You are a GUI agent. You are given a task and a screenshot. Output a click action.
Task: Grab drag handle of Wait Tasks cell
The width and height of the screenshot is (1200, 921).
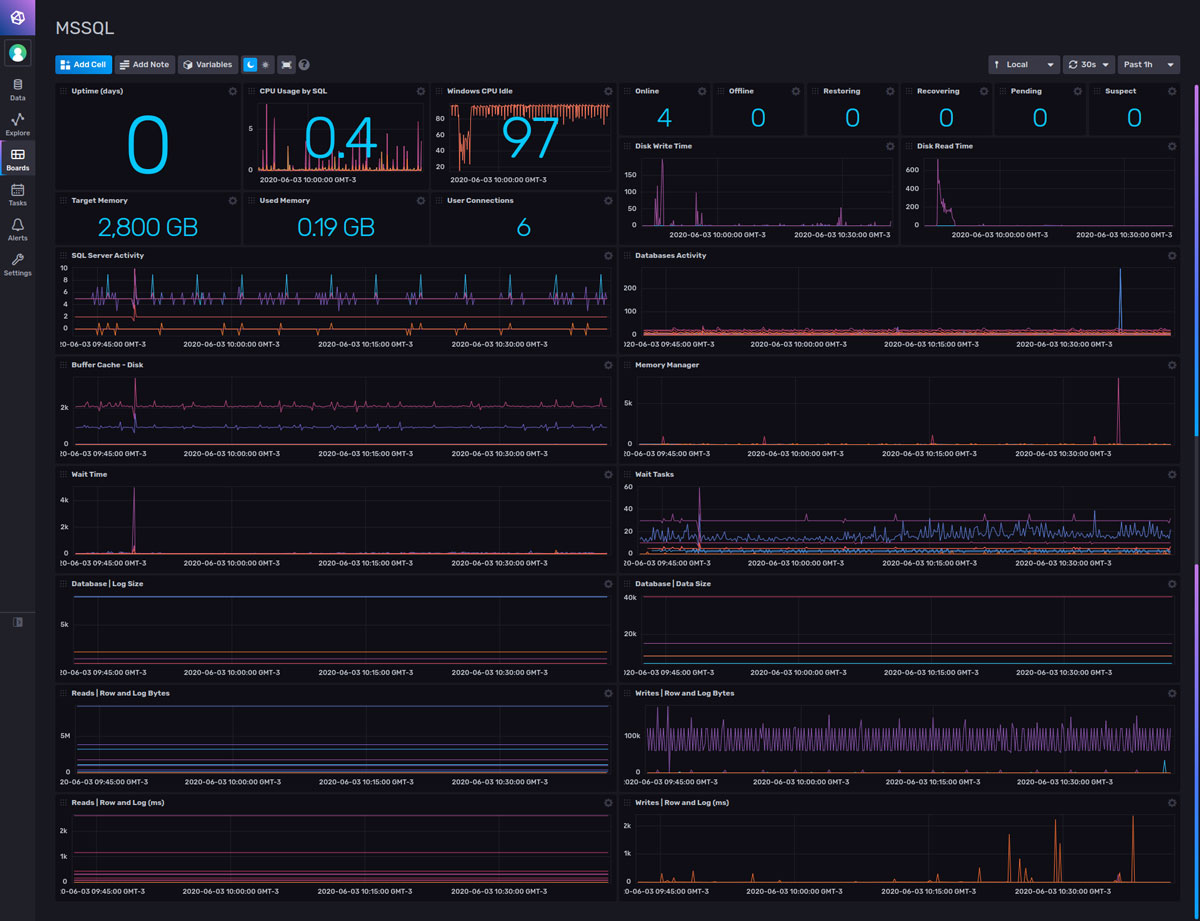pos(627,475)
